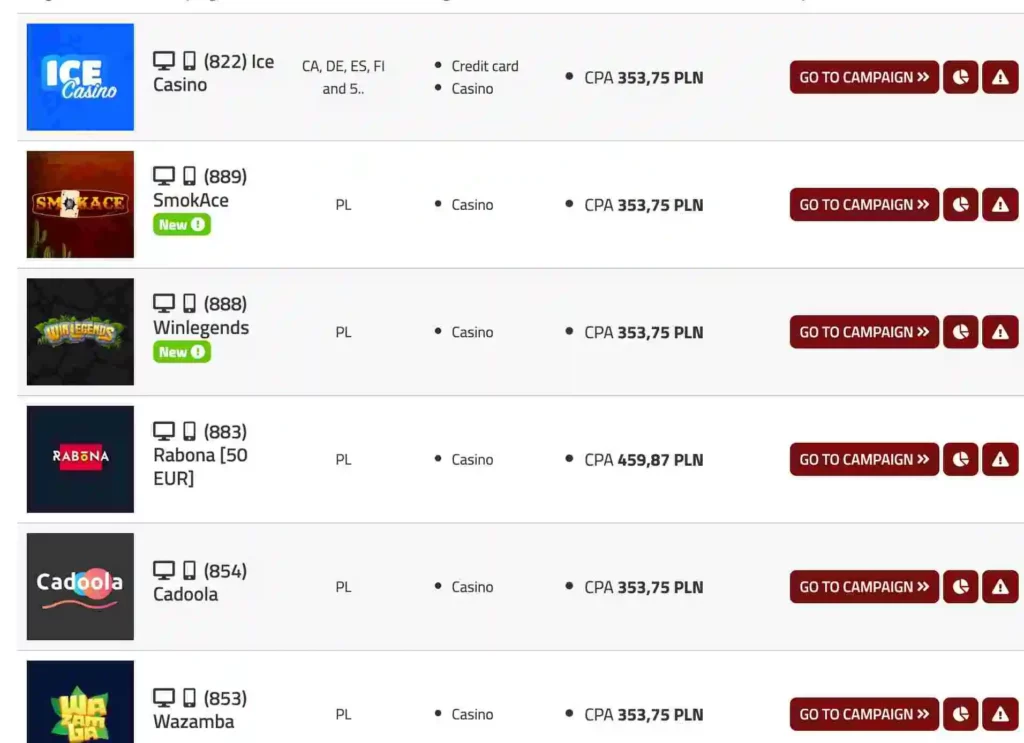The width and height of the screenshot is (1024, 743).
Task: Click the warning triangle icon for SmokAce
Action: [x=1000, y=204]
